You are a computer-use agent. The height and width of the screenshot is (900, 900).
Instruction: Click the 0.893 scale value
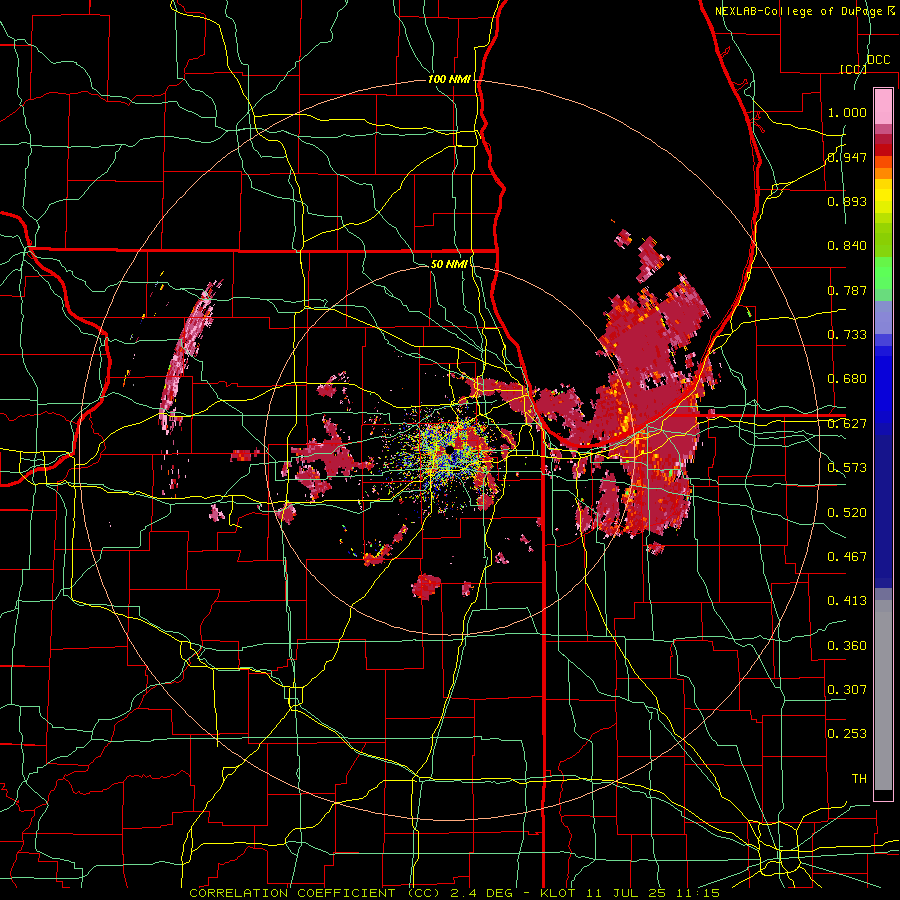(847, 201)
